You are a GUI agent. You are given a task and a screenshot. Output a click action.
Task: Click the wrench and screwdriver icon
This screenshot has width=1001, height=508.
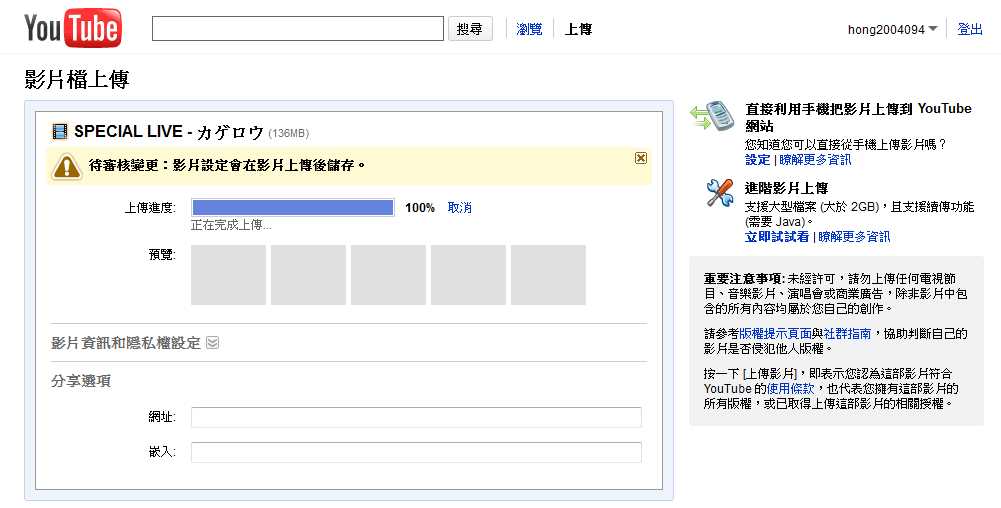tap(720, 193)
